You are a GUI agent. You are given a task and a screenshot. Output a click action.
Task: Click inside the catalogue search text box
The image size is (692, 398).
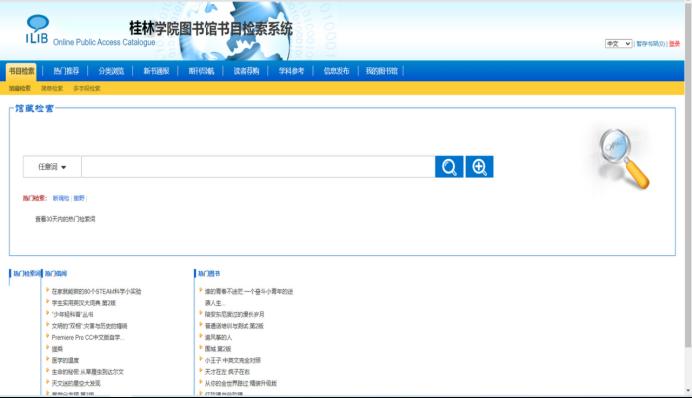point(258,167)
